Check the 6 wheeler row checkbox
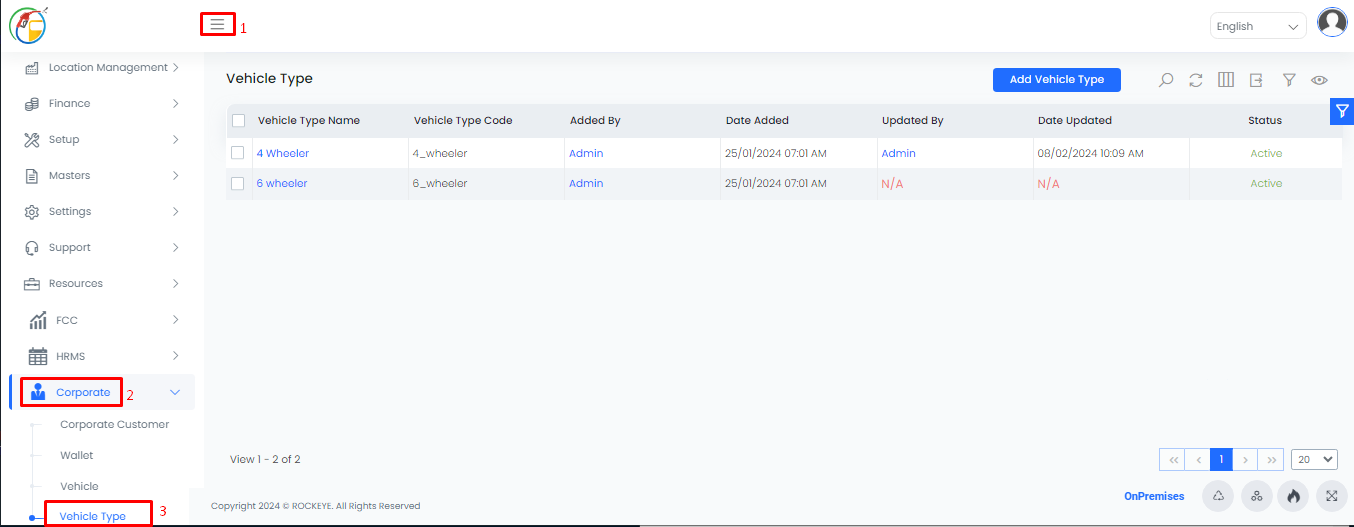Image resolution: width=1354 pixels, height=527 pixels. 237,184
